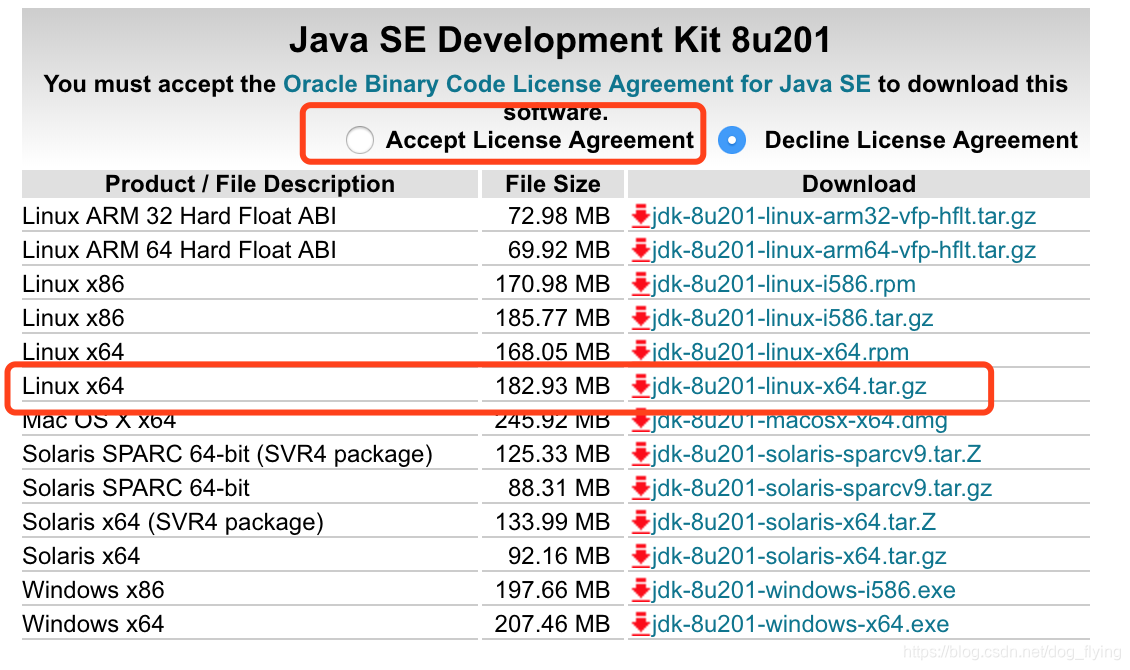This screenshot has width=1130, height=670.
Task: Download jdk-8u201-windows-x64.exe
Action: point(800,624)
